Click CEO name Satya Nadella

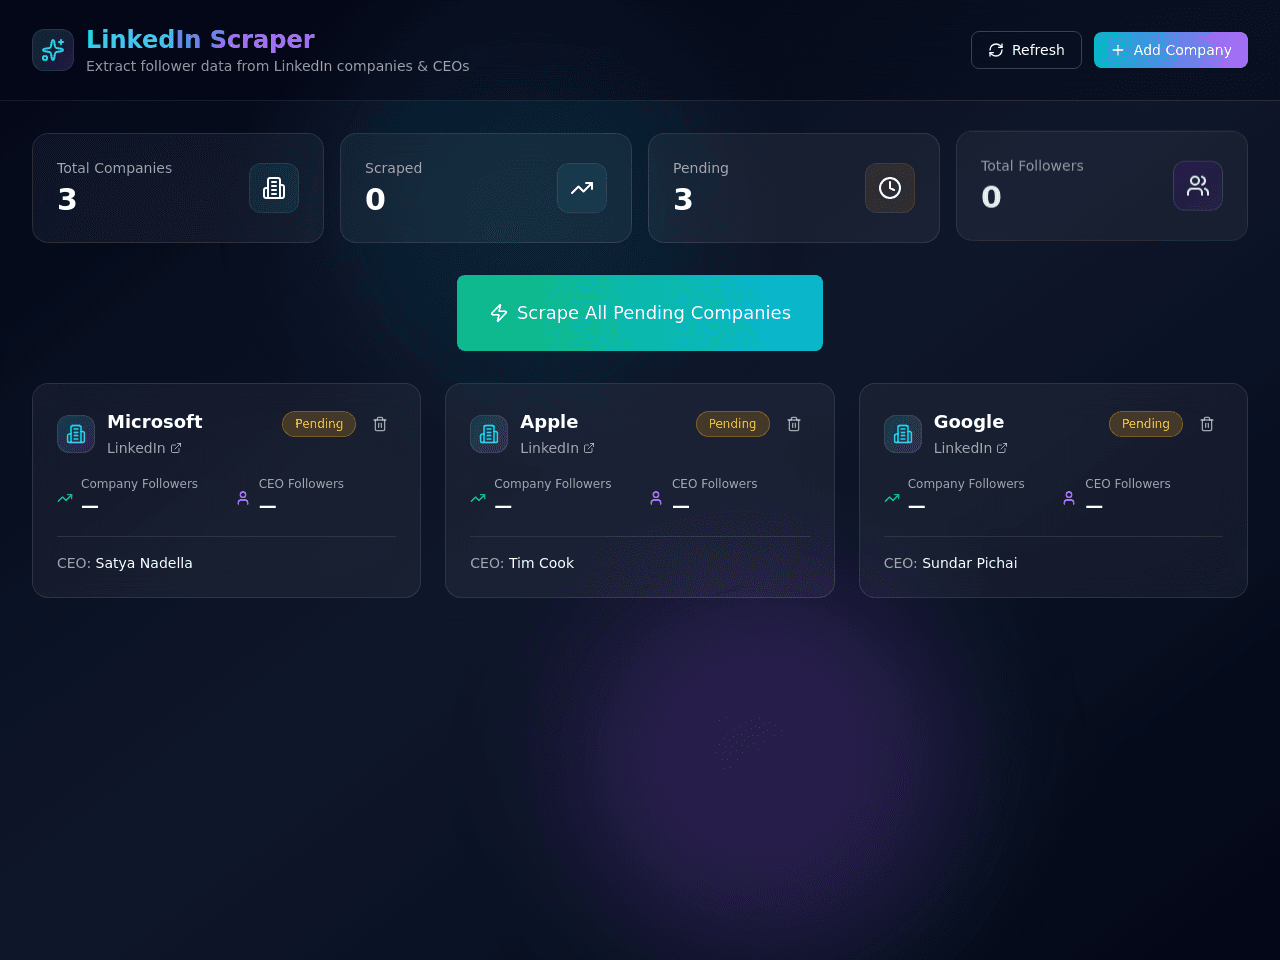pos(144,563)
